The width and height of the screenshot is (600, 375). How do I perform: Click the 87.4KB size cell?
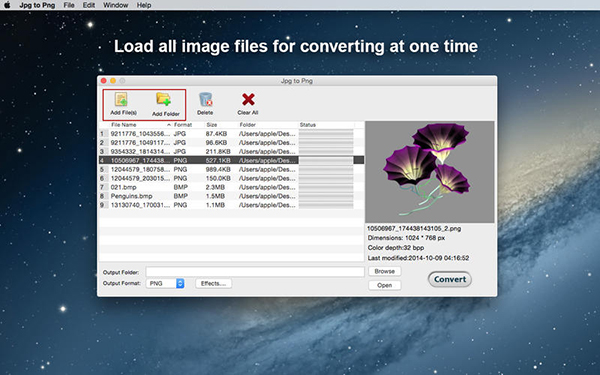coord(216,134)
